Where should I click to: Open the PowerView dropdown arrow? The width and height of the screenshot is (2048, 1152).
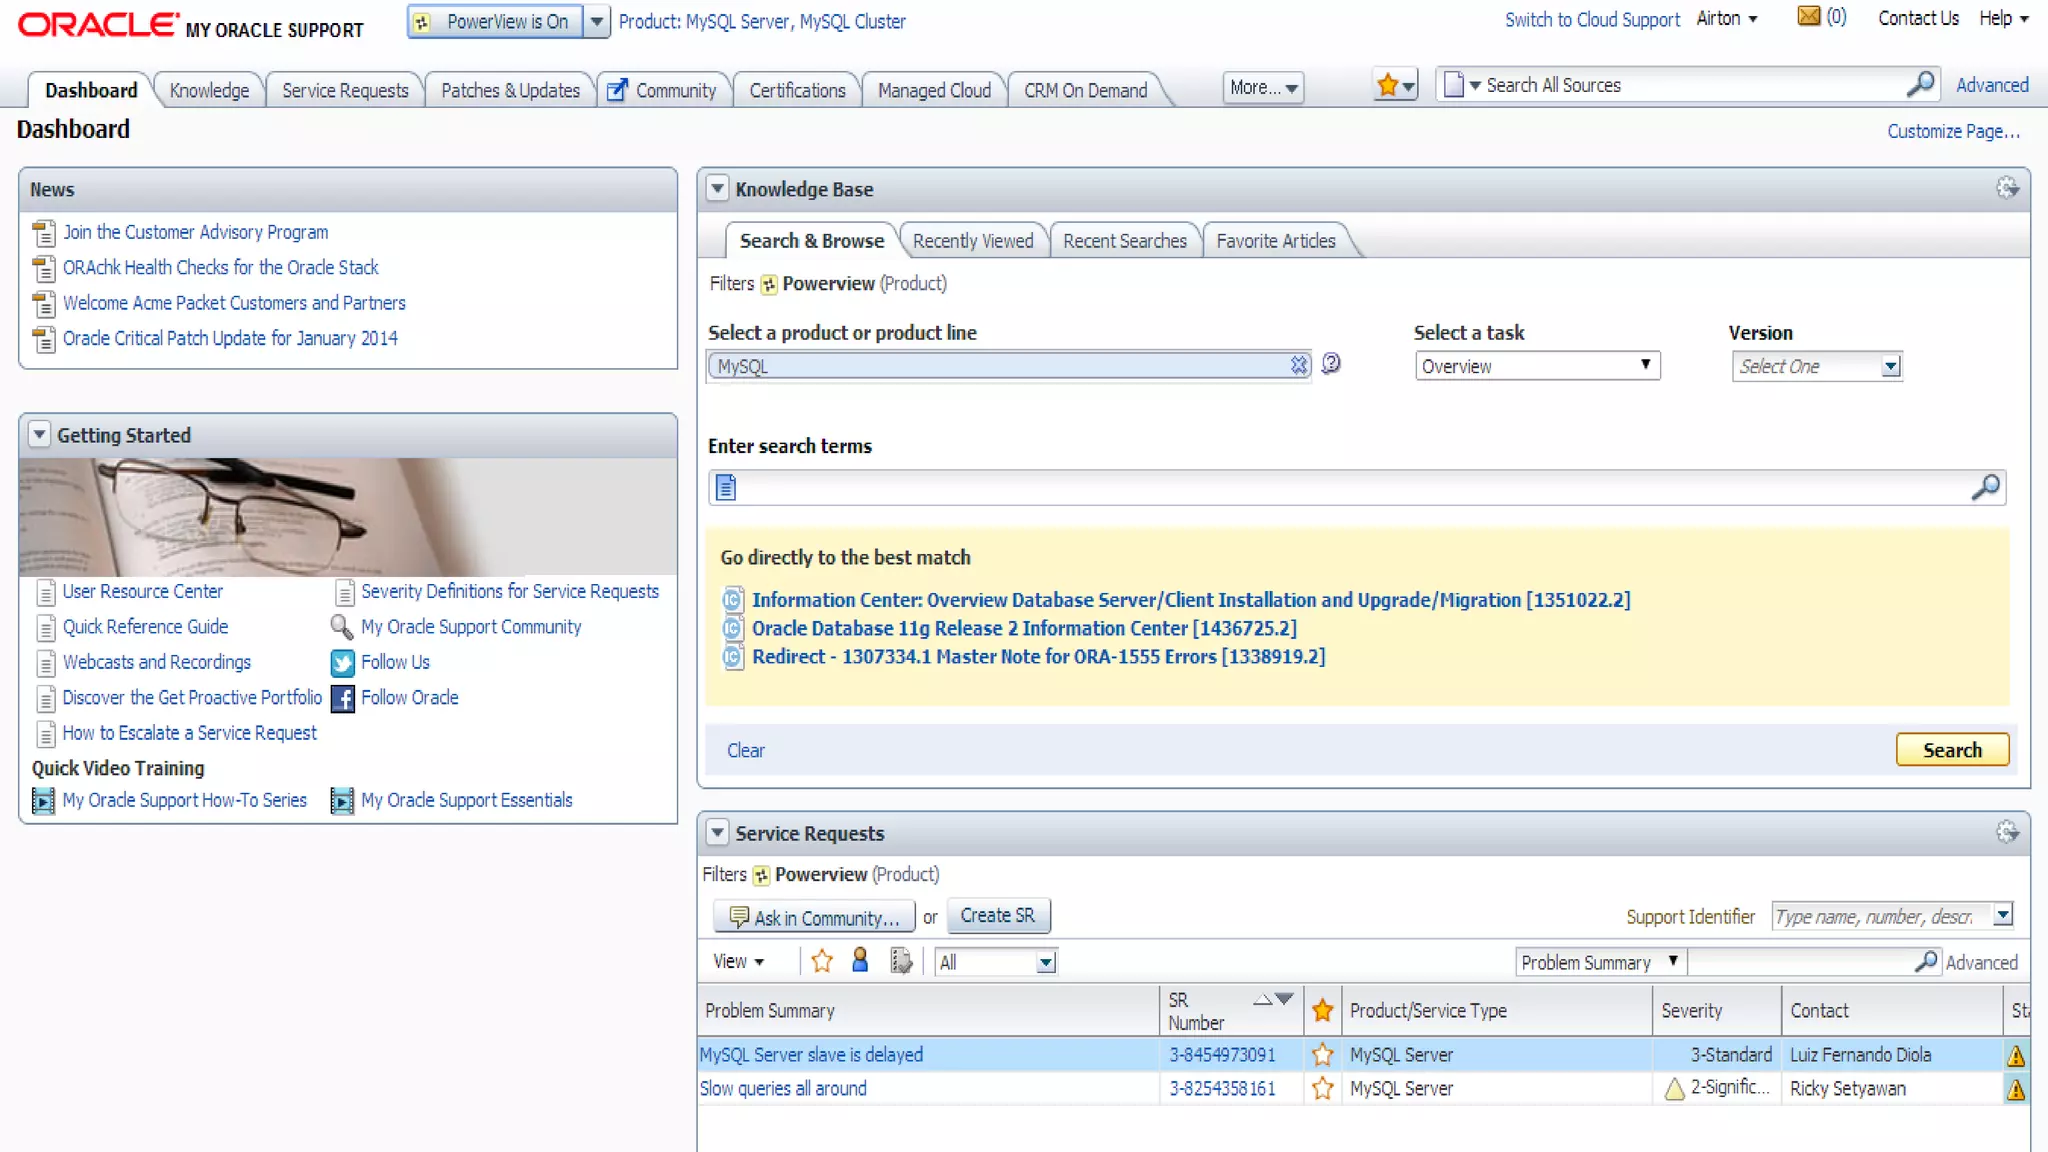(x=596, y=21)
